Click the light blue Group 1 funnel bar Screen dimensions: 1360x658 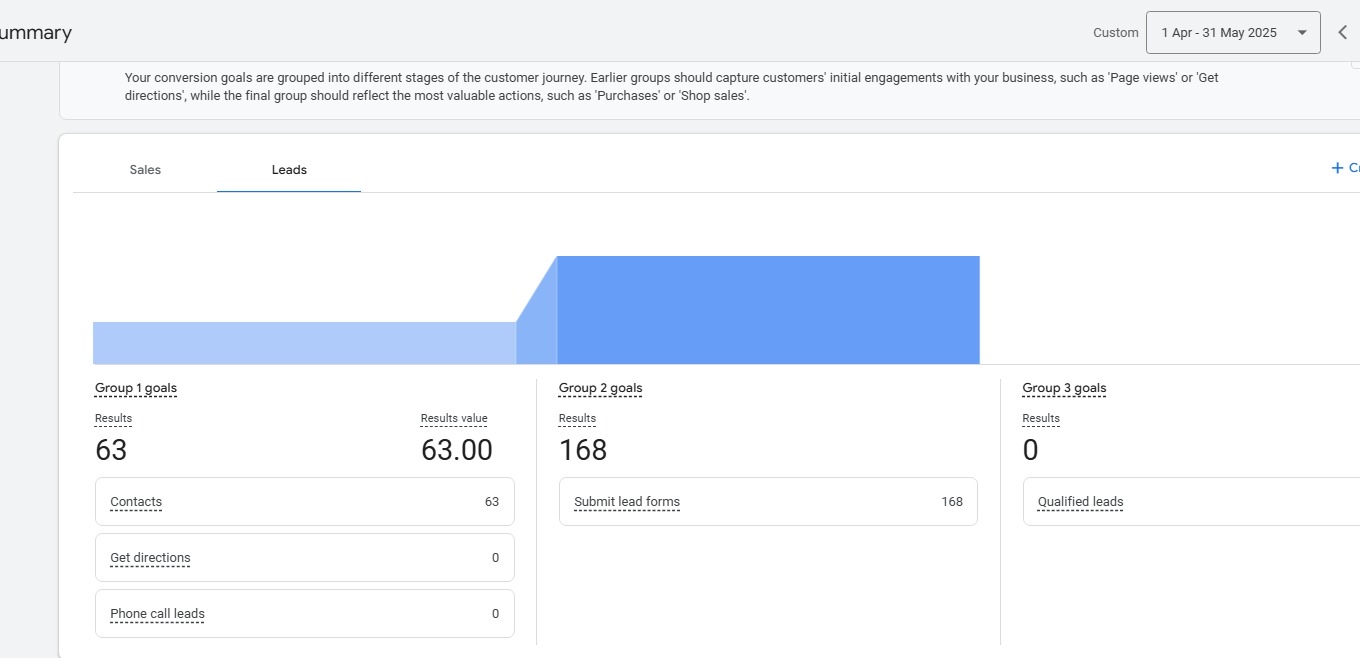coord(304,343)
